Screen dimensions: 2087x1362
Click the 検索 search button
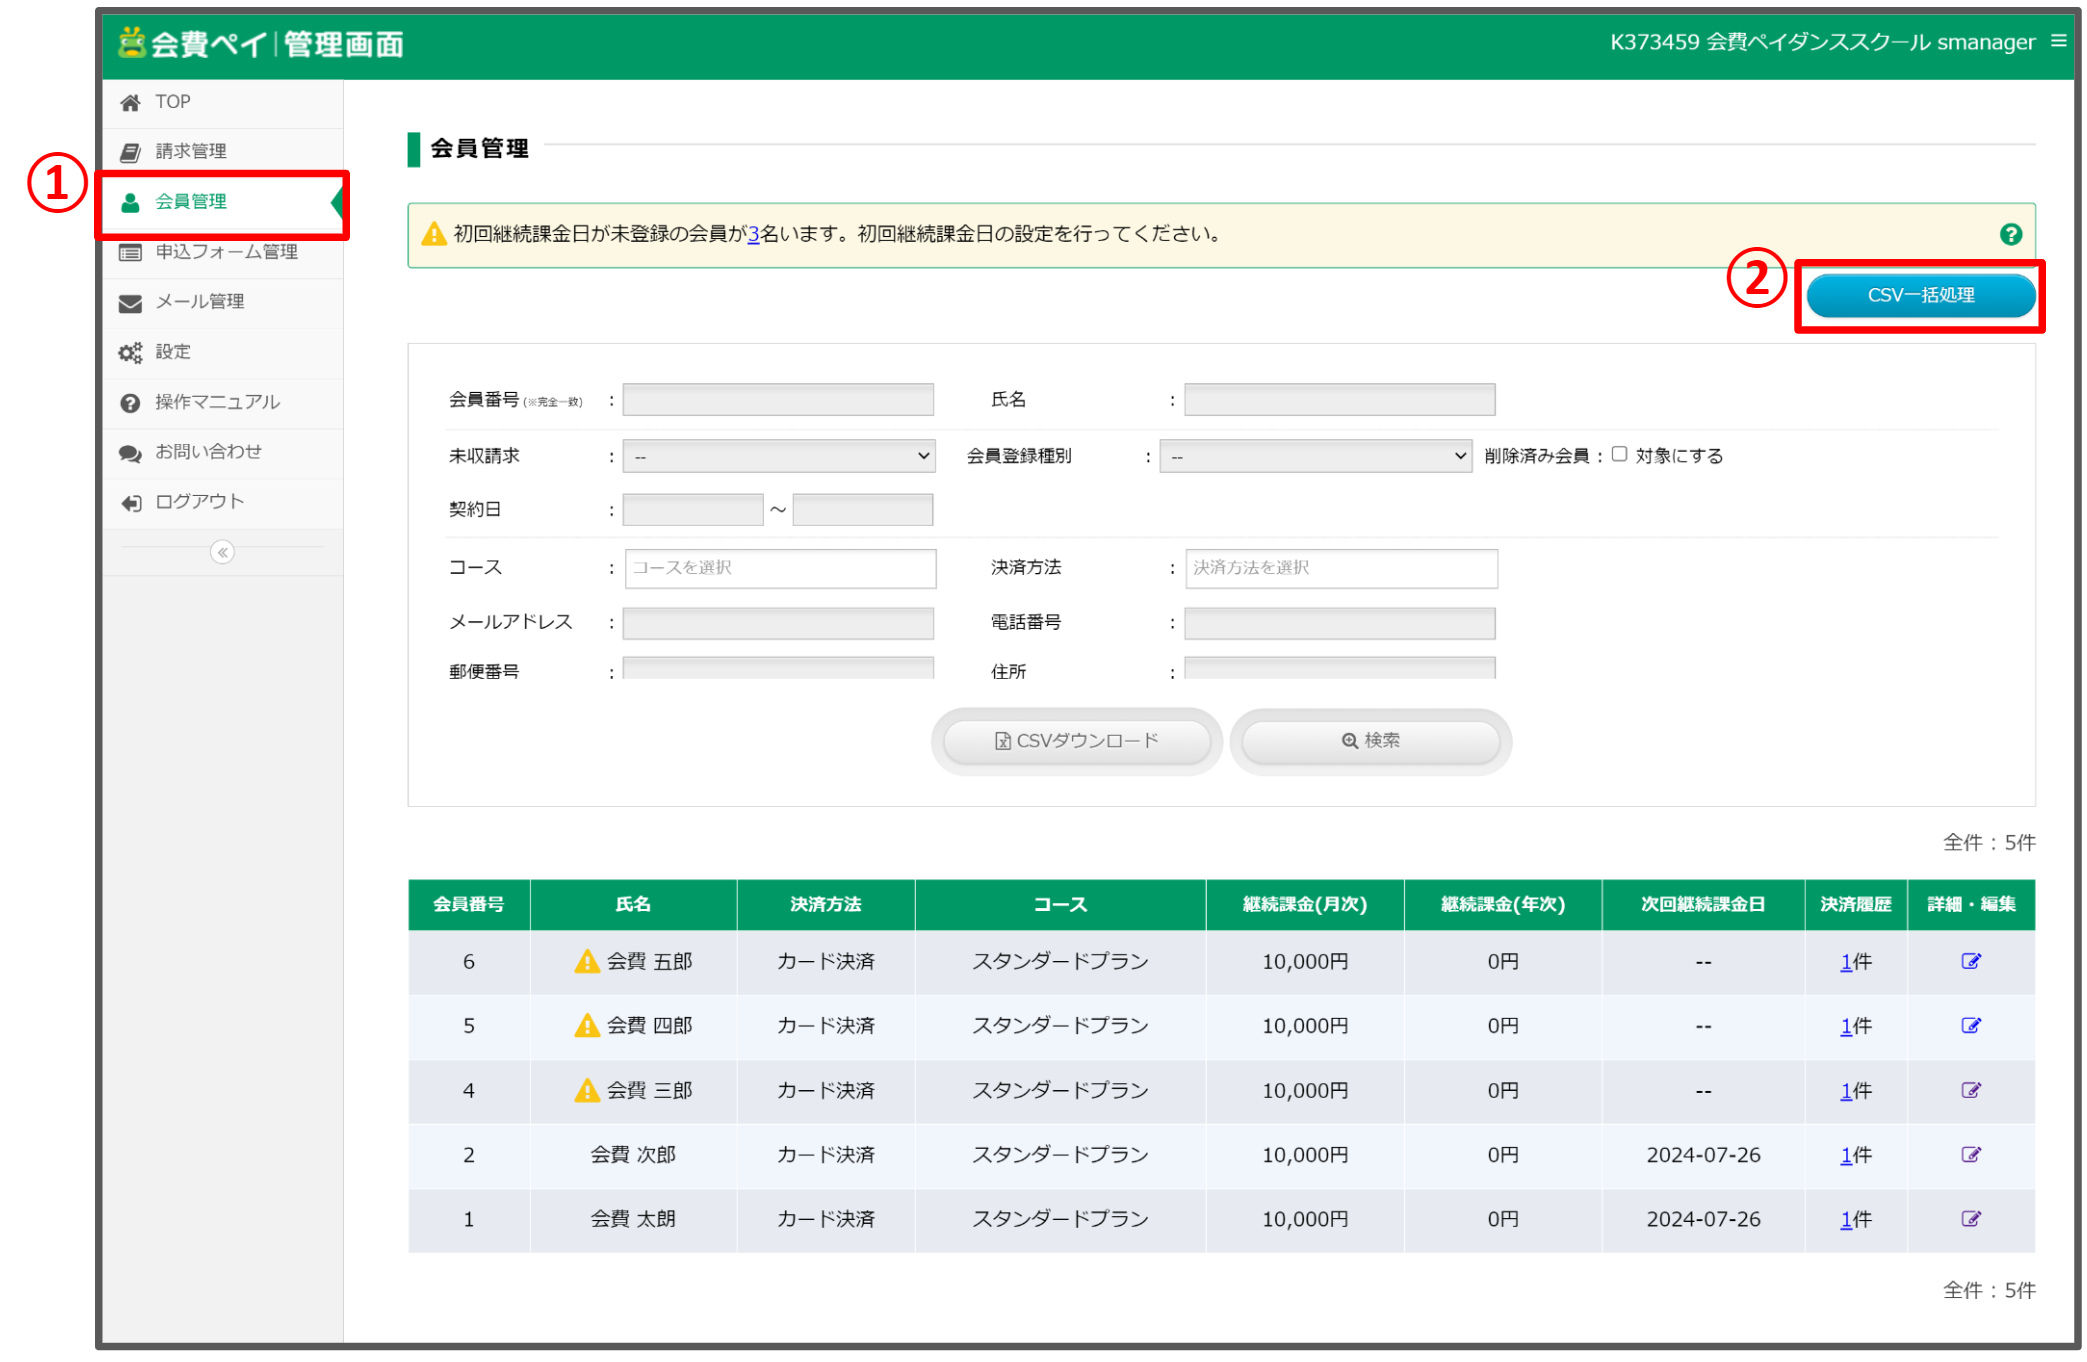(x=1370, y=741)
